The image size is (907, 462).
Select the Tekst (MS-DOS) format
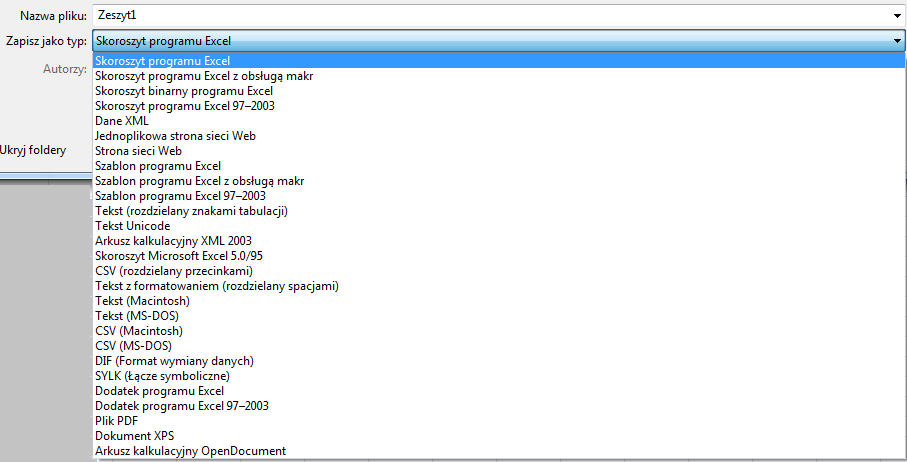coord(499,316)
